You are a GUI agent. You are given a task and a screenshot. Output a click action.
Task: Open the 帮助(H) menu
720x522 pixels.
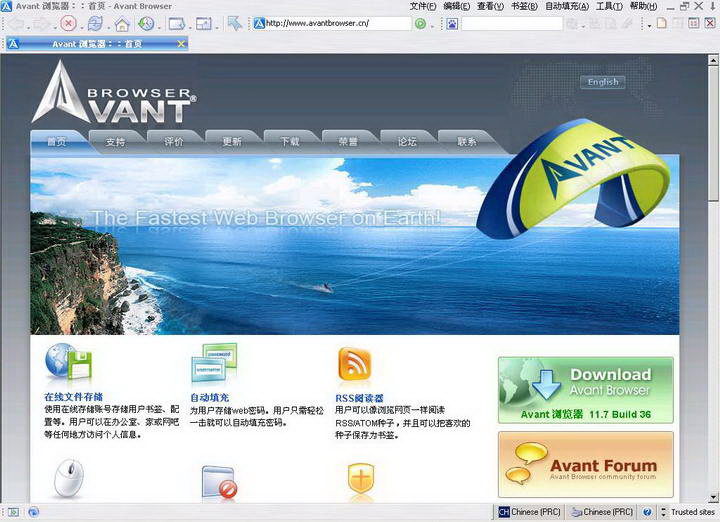point(643,6)
